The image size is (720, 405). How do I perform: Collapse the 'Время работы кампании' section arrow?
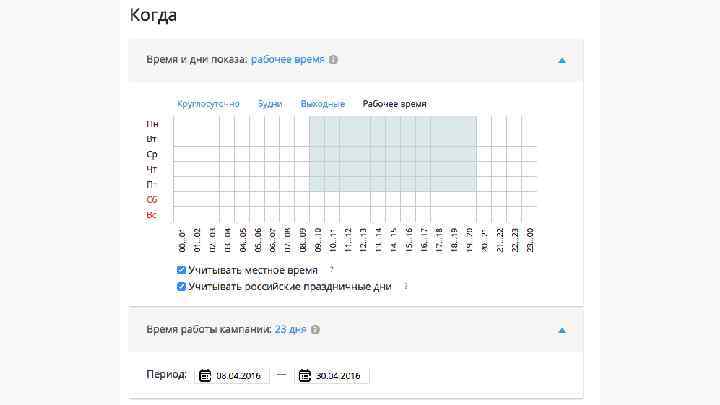[x=562, y=329]
